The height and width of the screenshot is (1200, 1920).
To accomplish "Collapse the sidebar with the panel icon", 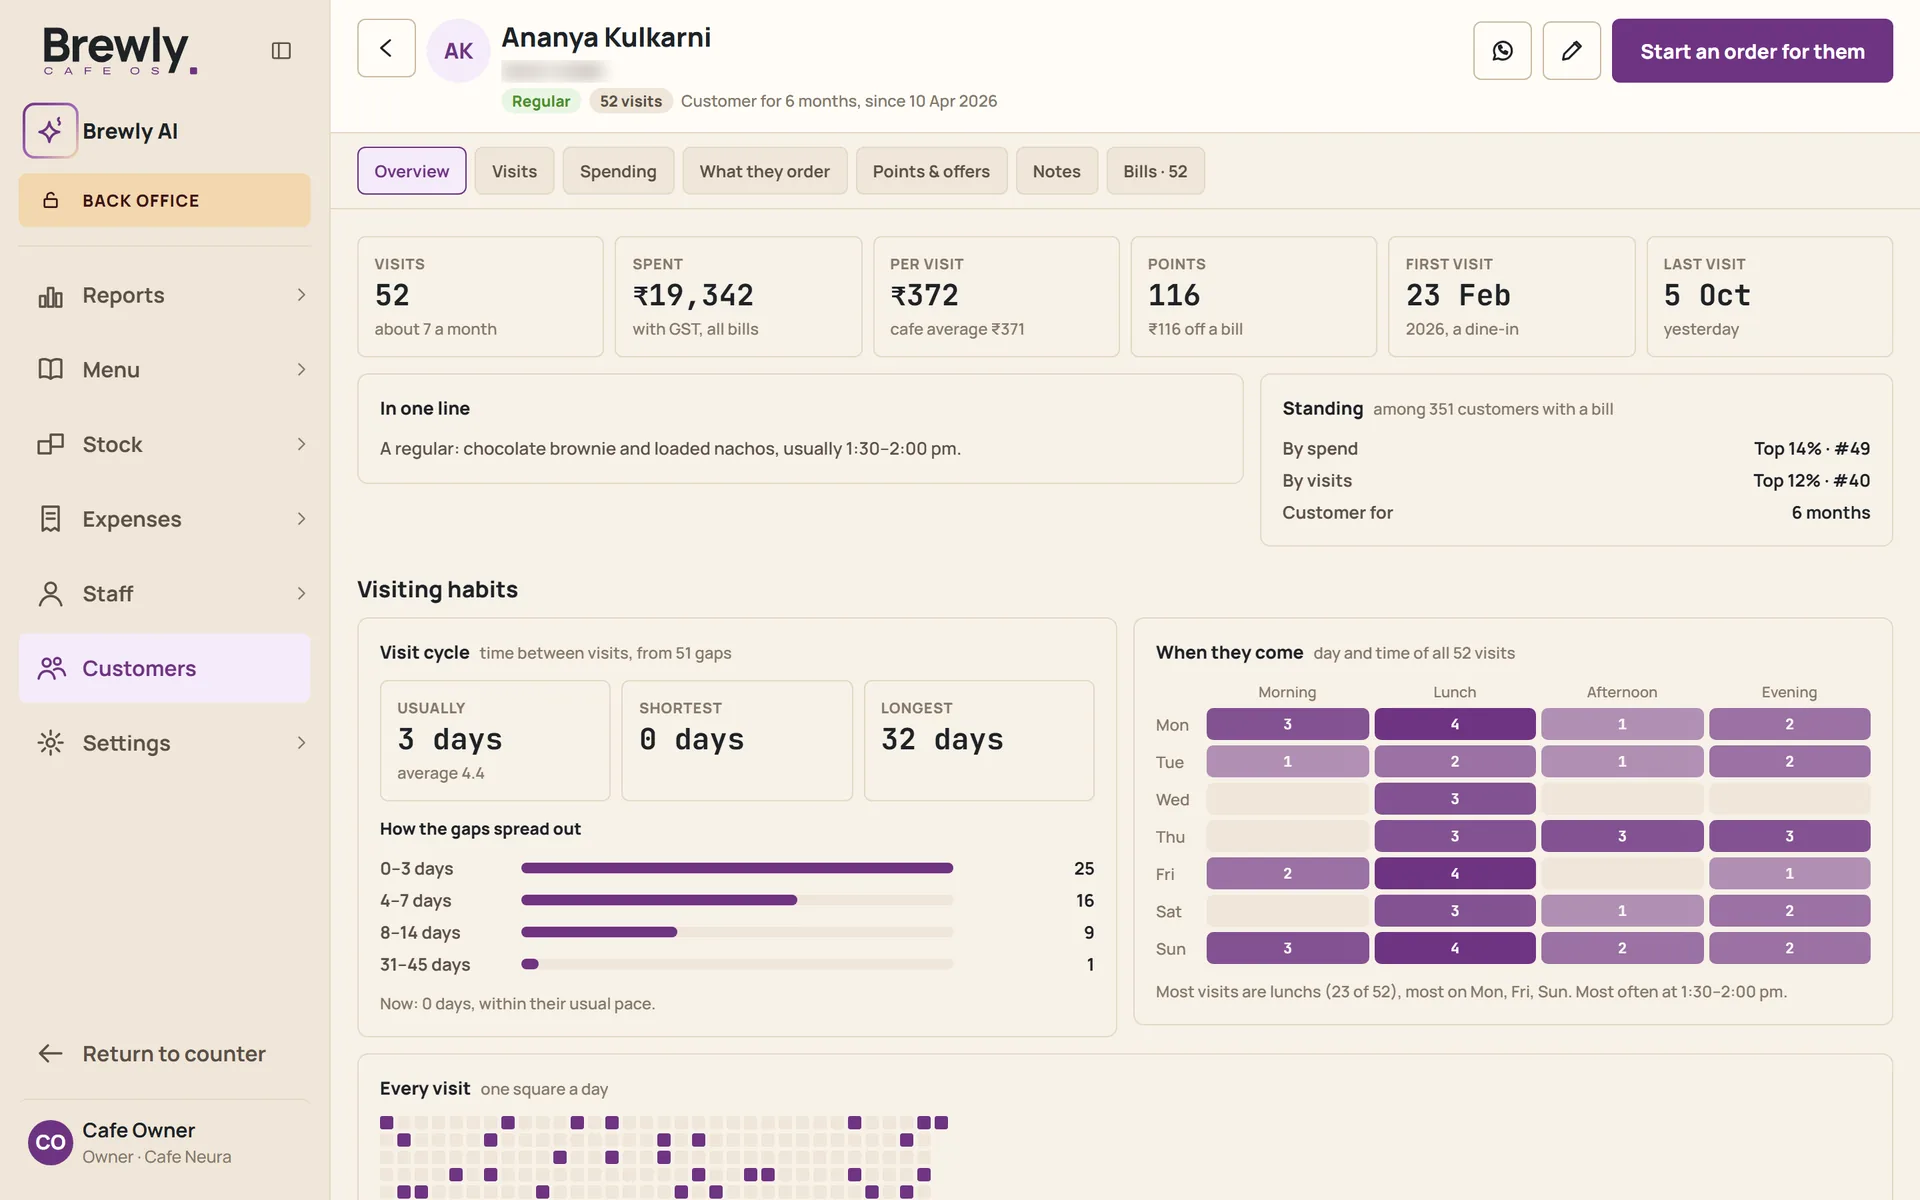I will (x=281, y=50).
